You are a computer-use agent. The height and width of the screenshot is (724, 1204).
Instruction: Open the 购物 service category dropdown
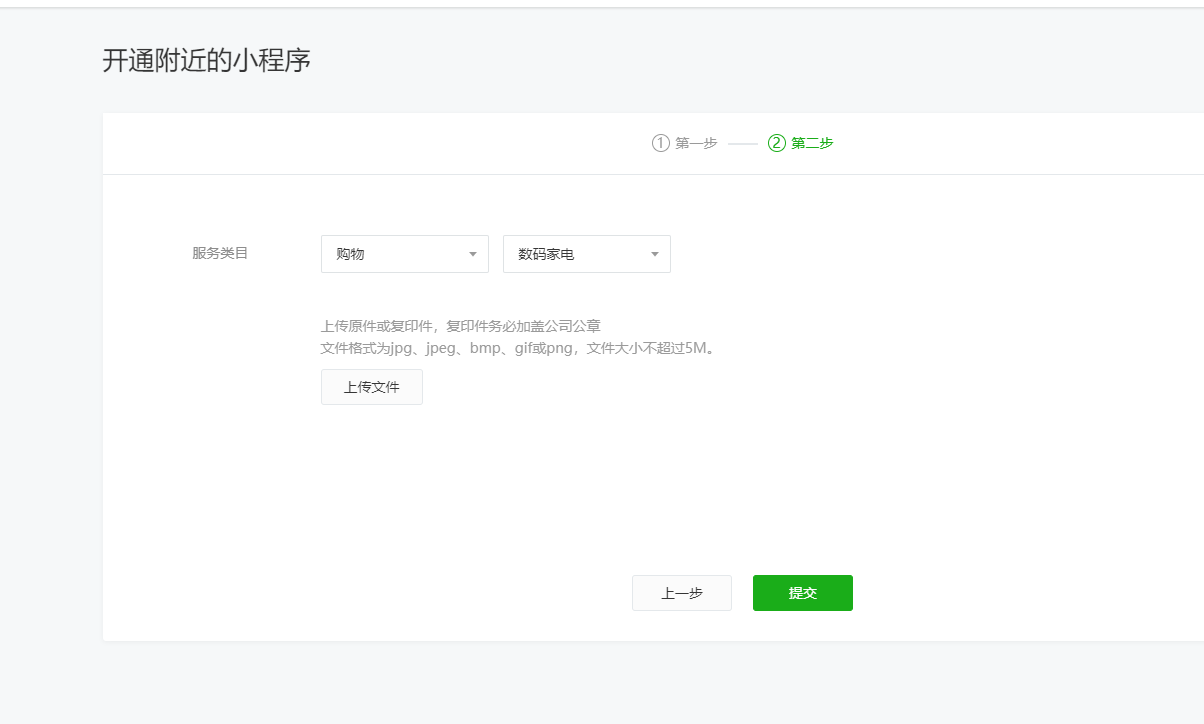(x=405, y=254)
